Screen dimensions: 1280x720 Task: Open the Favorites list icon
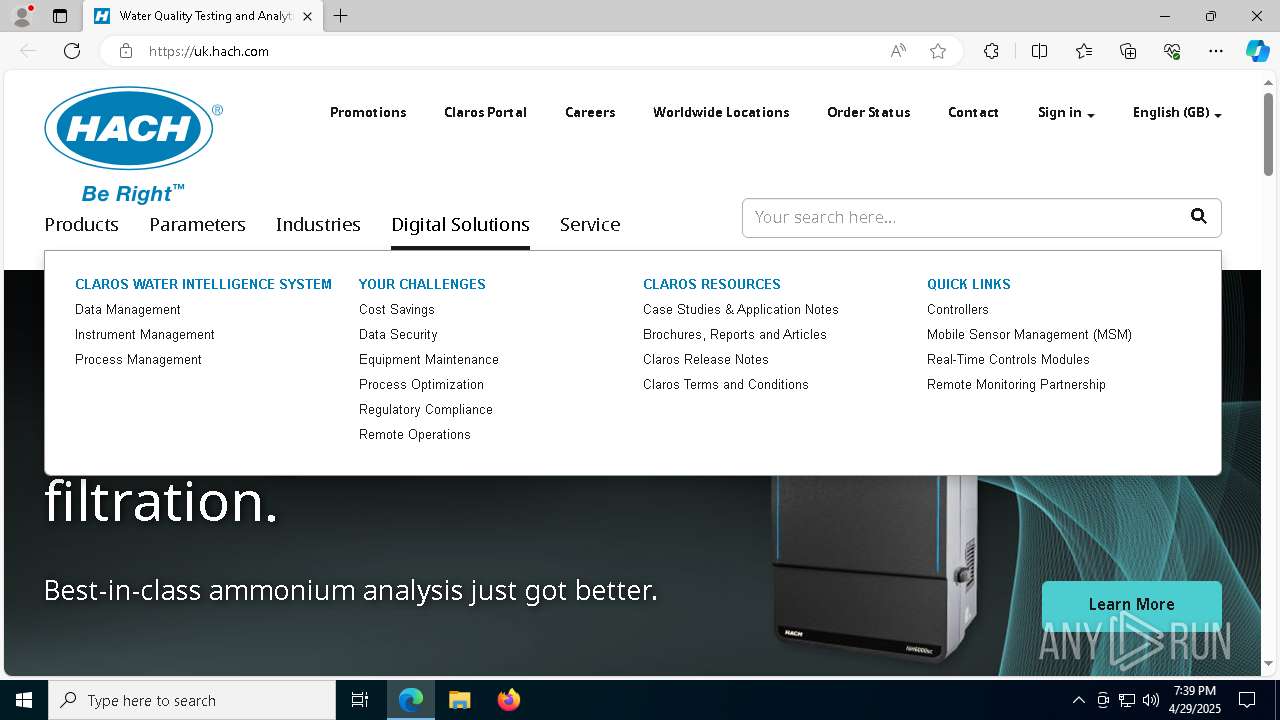(x=1084, y=51)
